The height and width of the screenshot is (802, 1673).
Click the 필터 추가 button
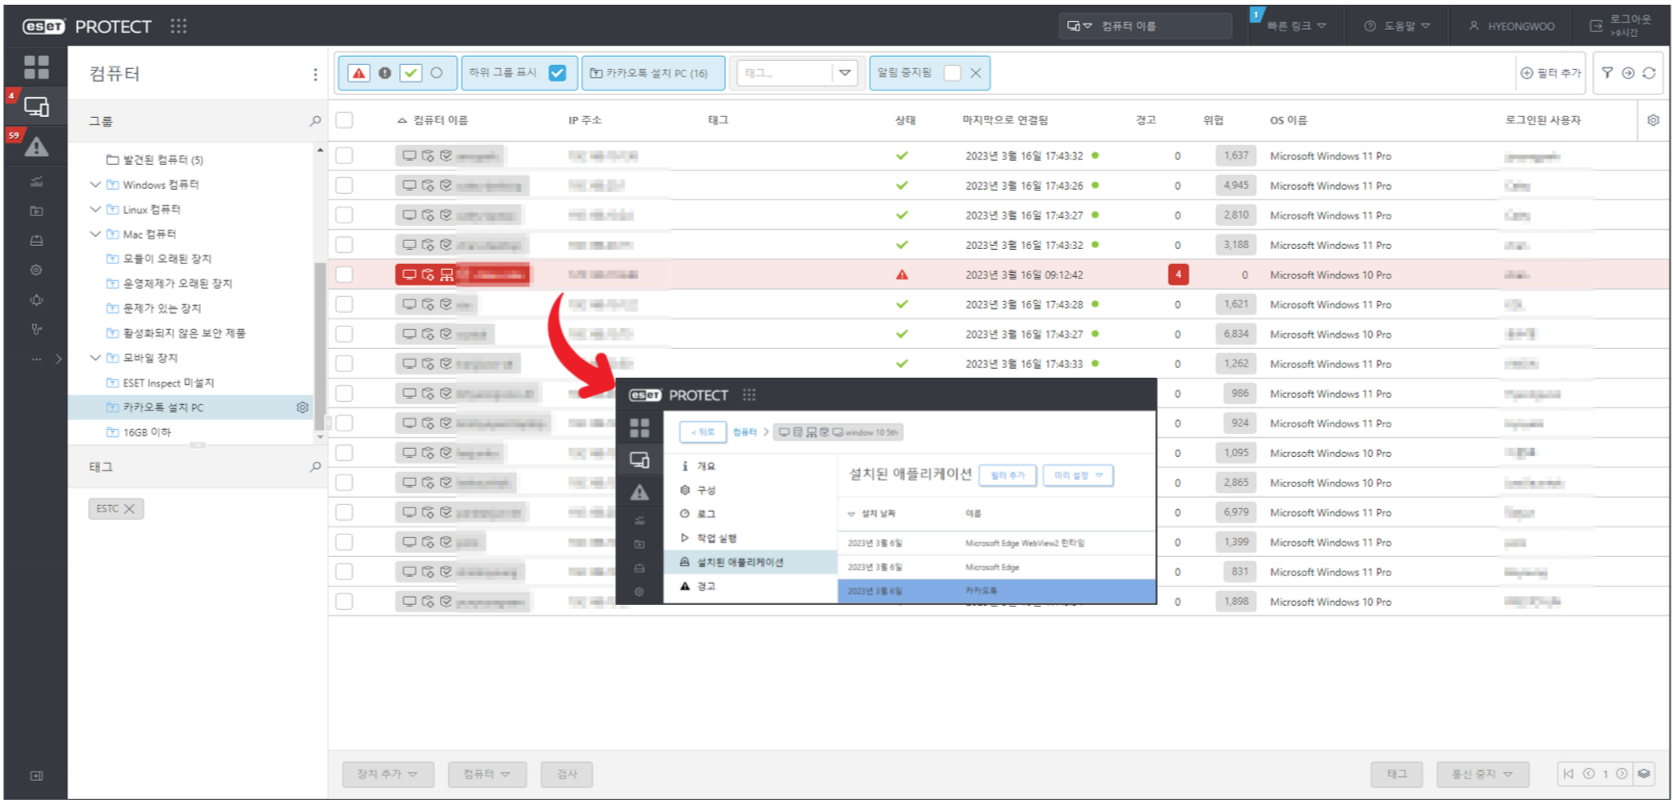point(1551,73)
